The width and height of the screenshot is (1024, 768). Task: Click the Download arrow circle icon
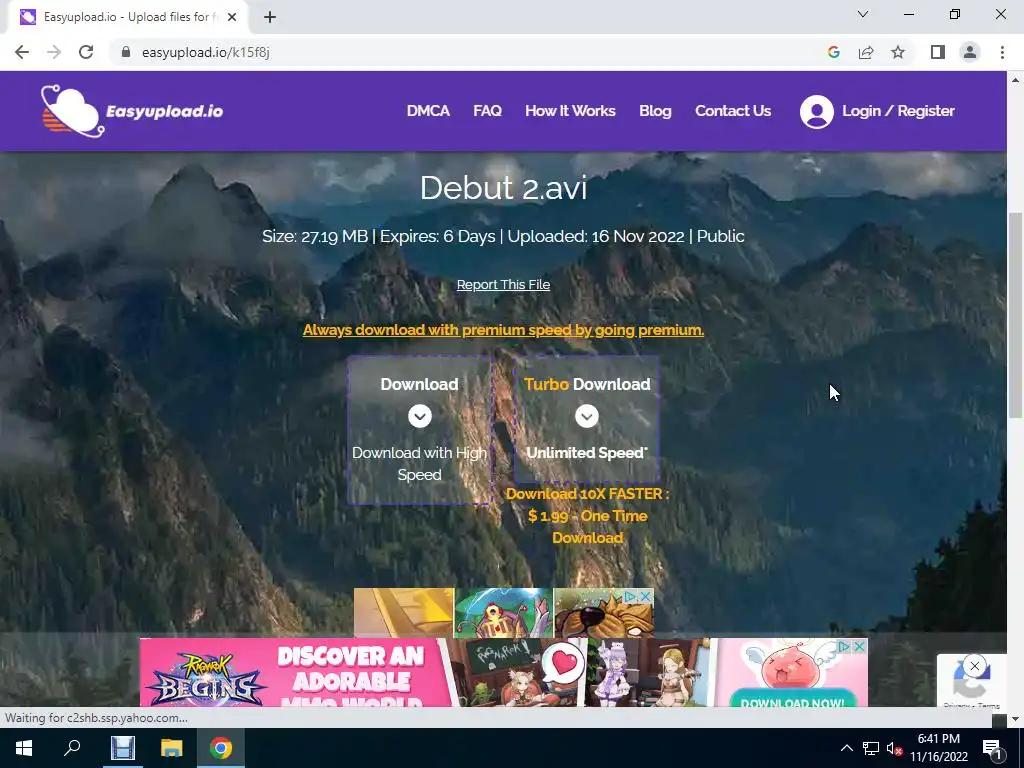[419, 416]
